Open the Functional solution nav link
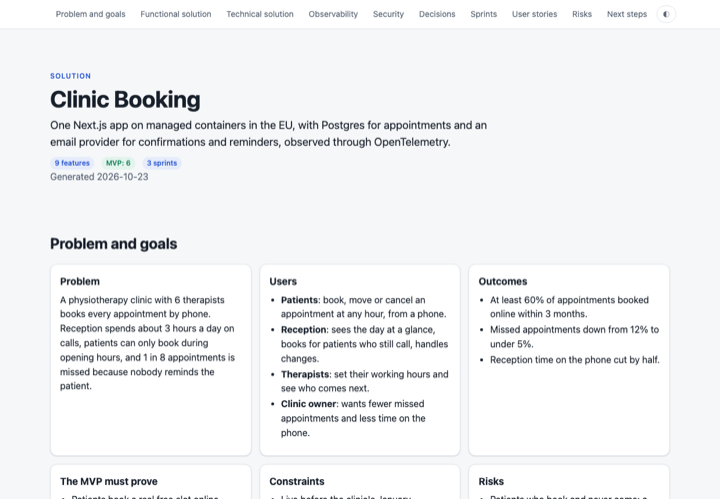The height and width of the screenshot is (499, 720). click(176, 14)
